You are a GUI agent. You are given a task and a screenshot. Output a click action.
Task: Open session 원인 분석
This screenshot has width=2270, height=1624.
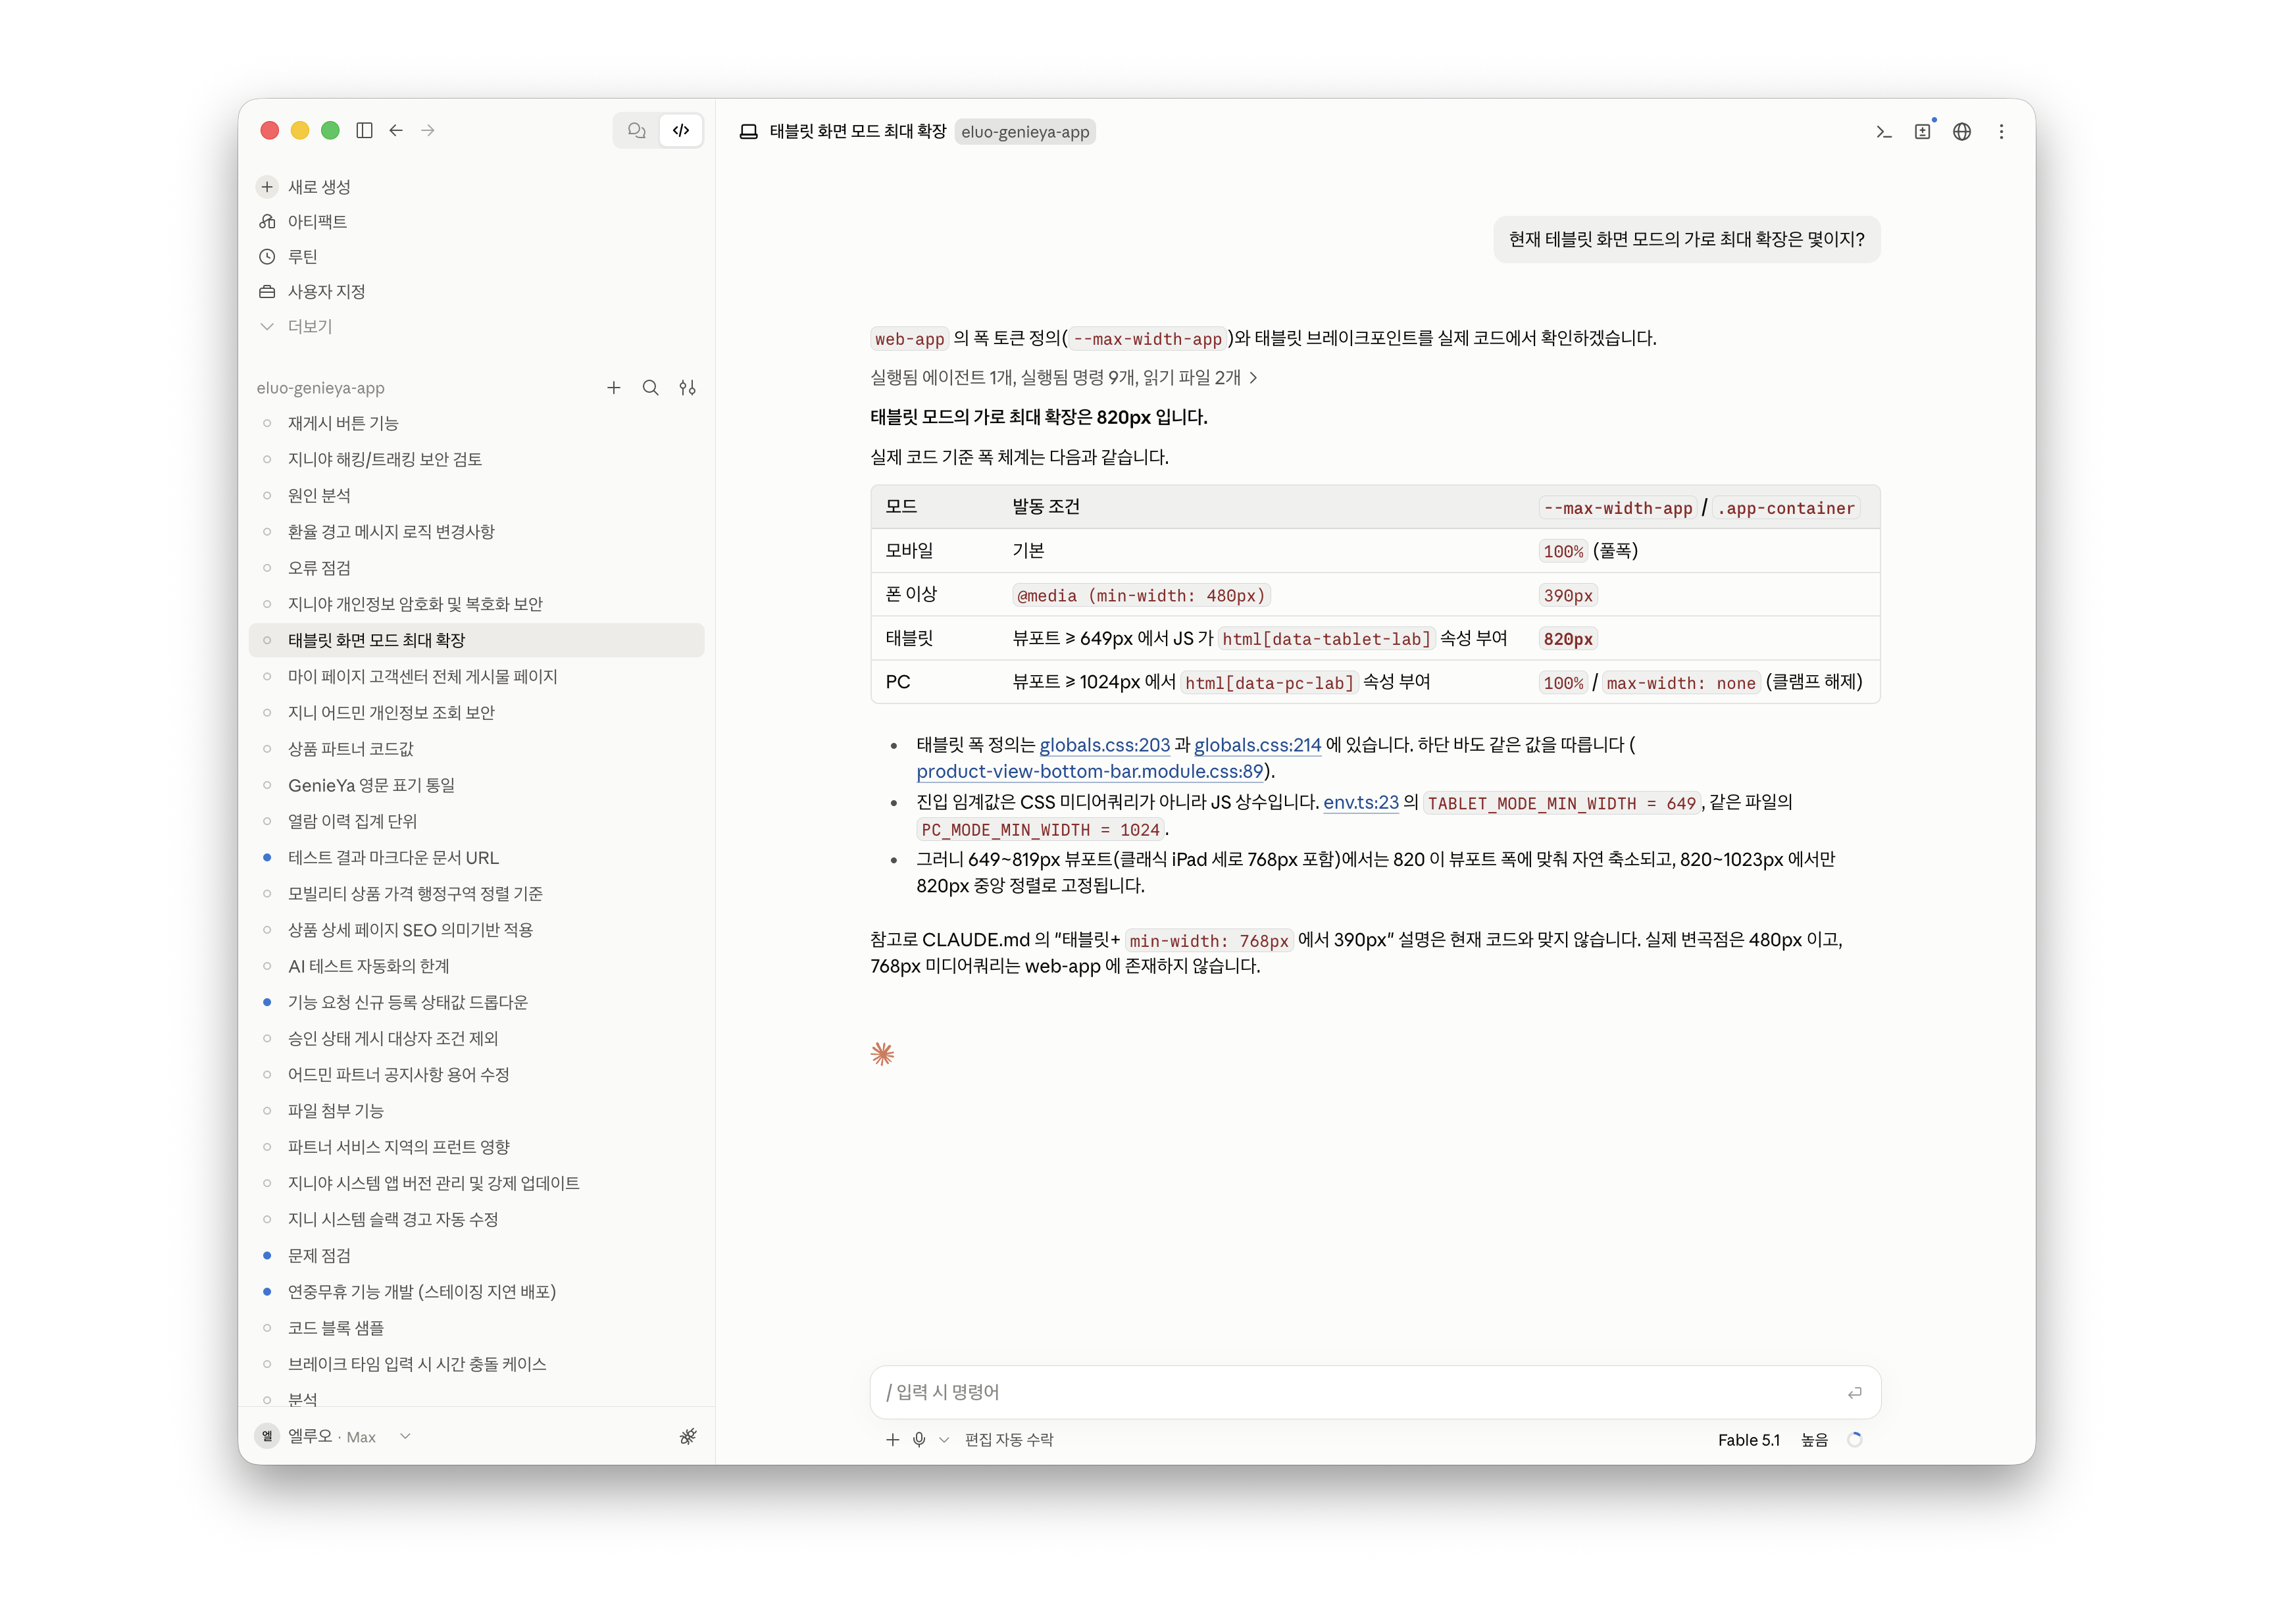476,495
